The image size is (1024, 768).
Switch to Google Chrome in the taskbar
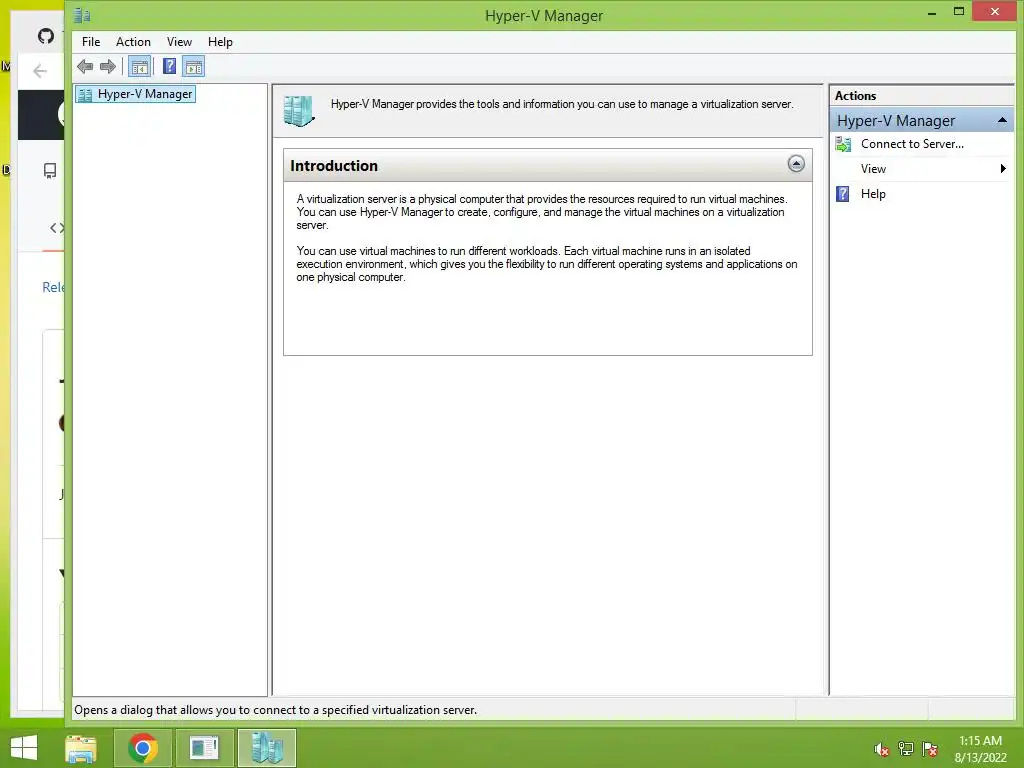click(142, 748)
